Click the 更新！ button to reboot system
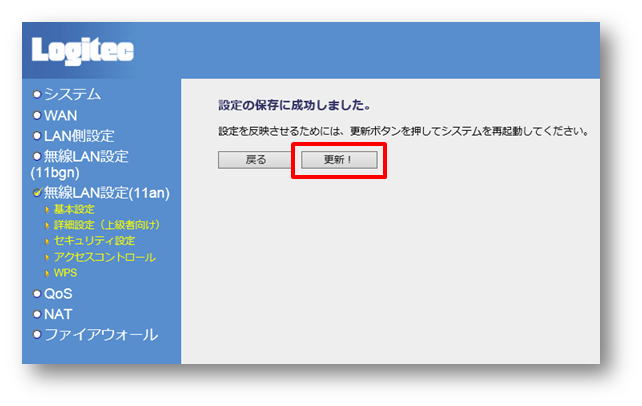This screenshot has height=406, width=642. (x=339, y=160)
